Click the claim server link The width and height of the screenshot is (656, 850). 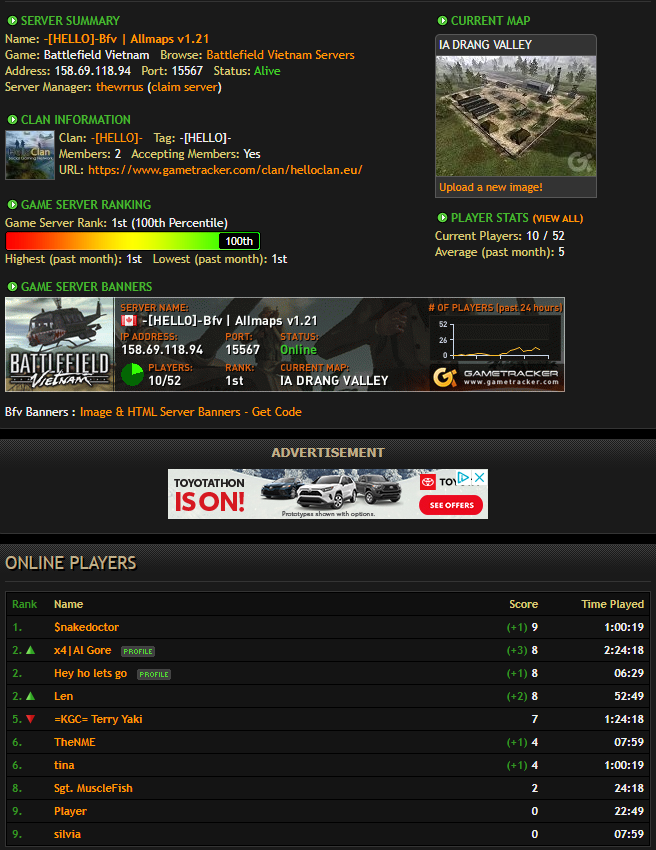coord(184,87)
